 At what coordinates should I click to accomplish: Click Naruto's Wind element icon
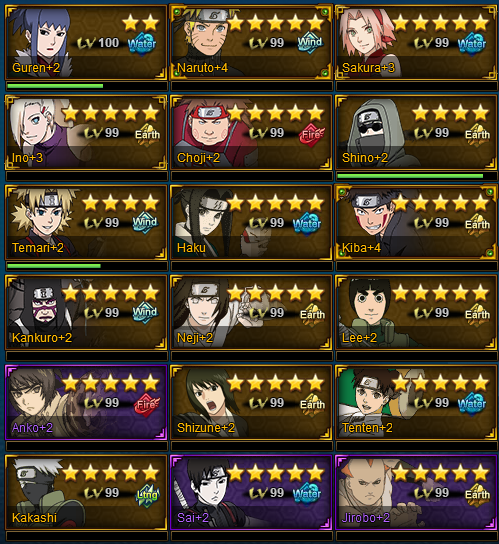tap(310, 43)
